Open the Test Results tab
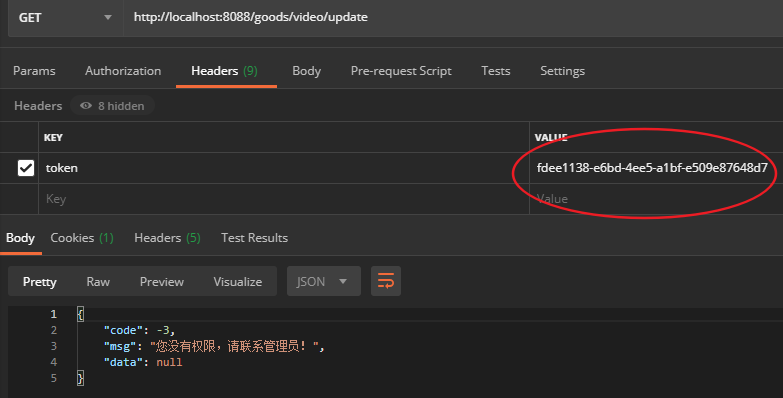The height and width of the screenshot is (398, 783). (254, 238)
